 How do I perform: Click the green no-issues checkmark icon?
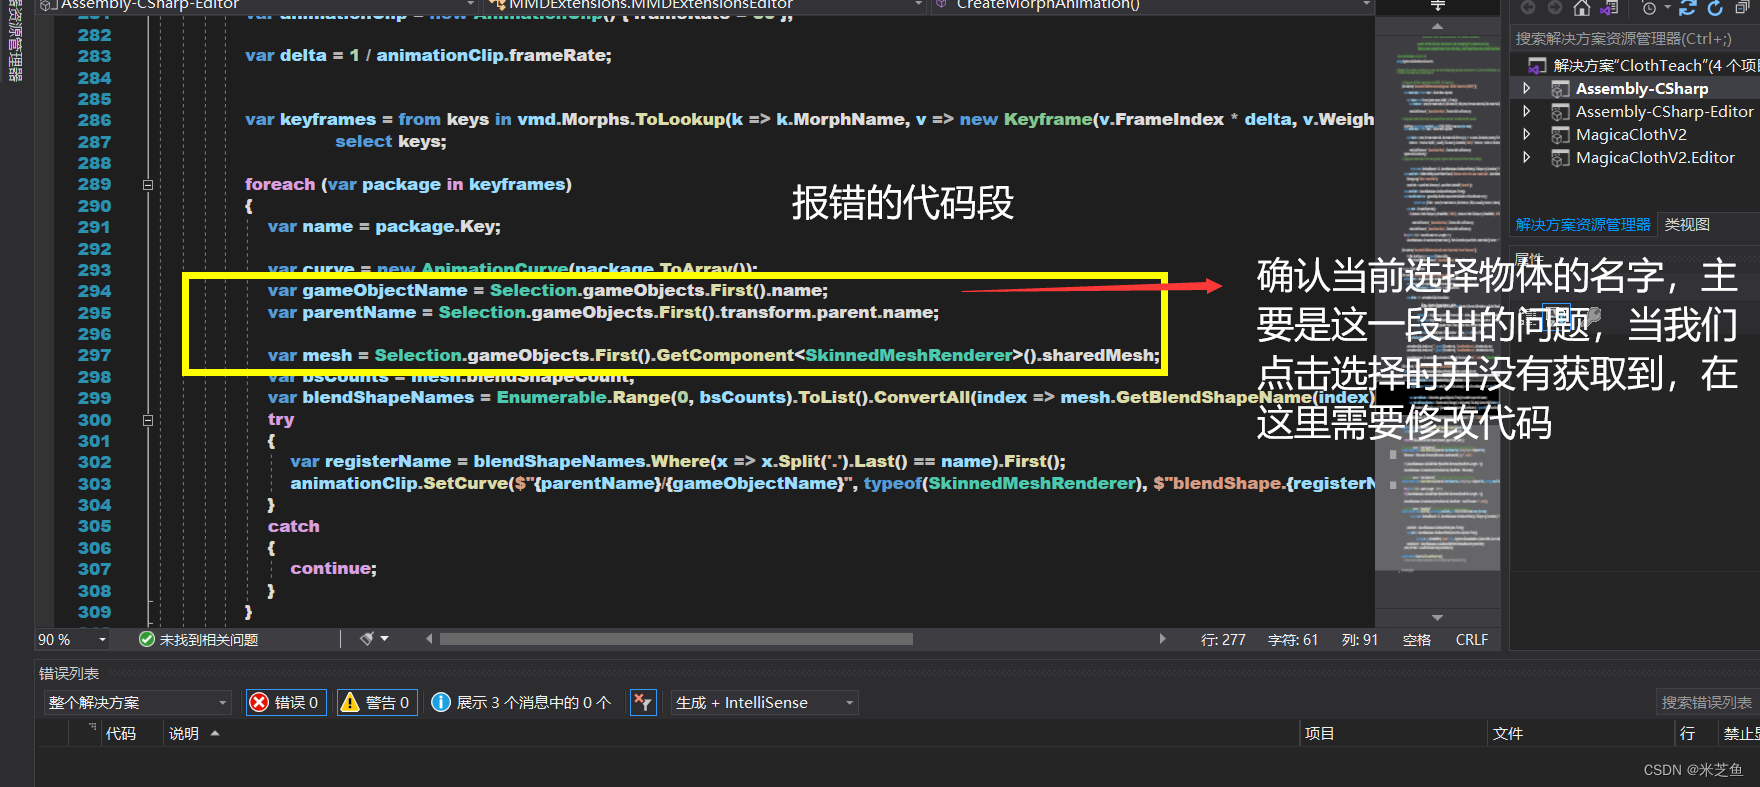[147, 639]
